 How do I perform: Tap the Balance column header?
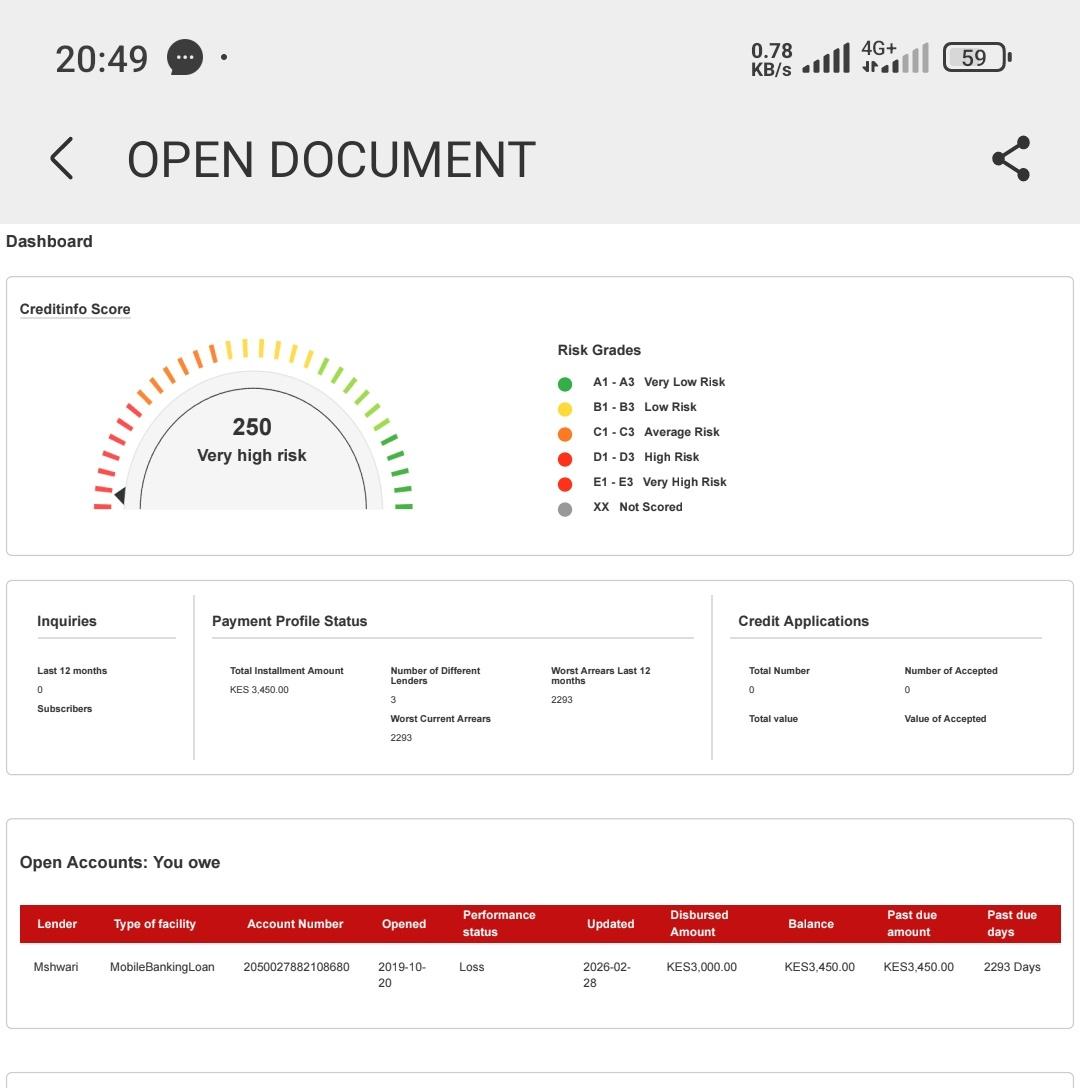point(811,924)
